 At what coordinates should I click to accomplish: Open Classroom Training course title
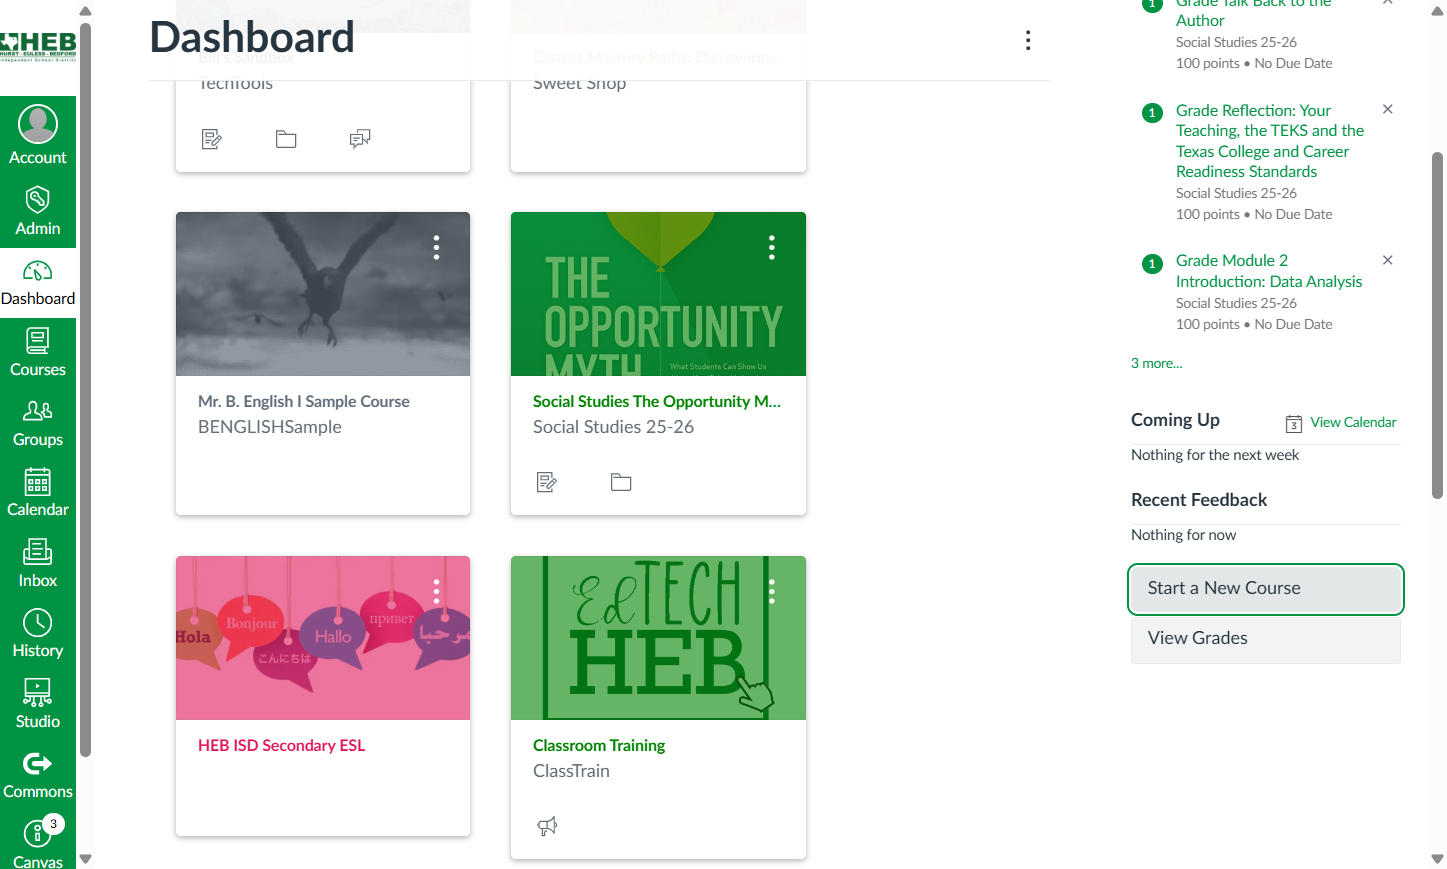click(599, 745)
